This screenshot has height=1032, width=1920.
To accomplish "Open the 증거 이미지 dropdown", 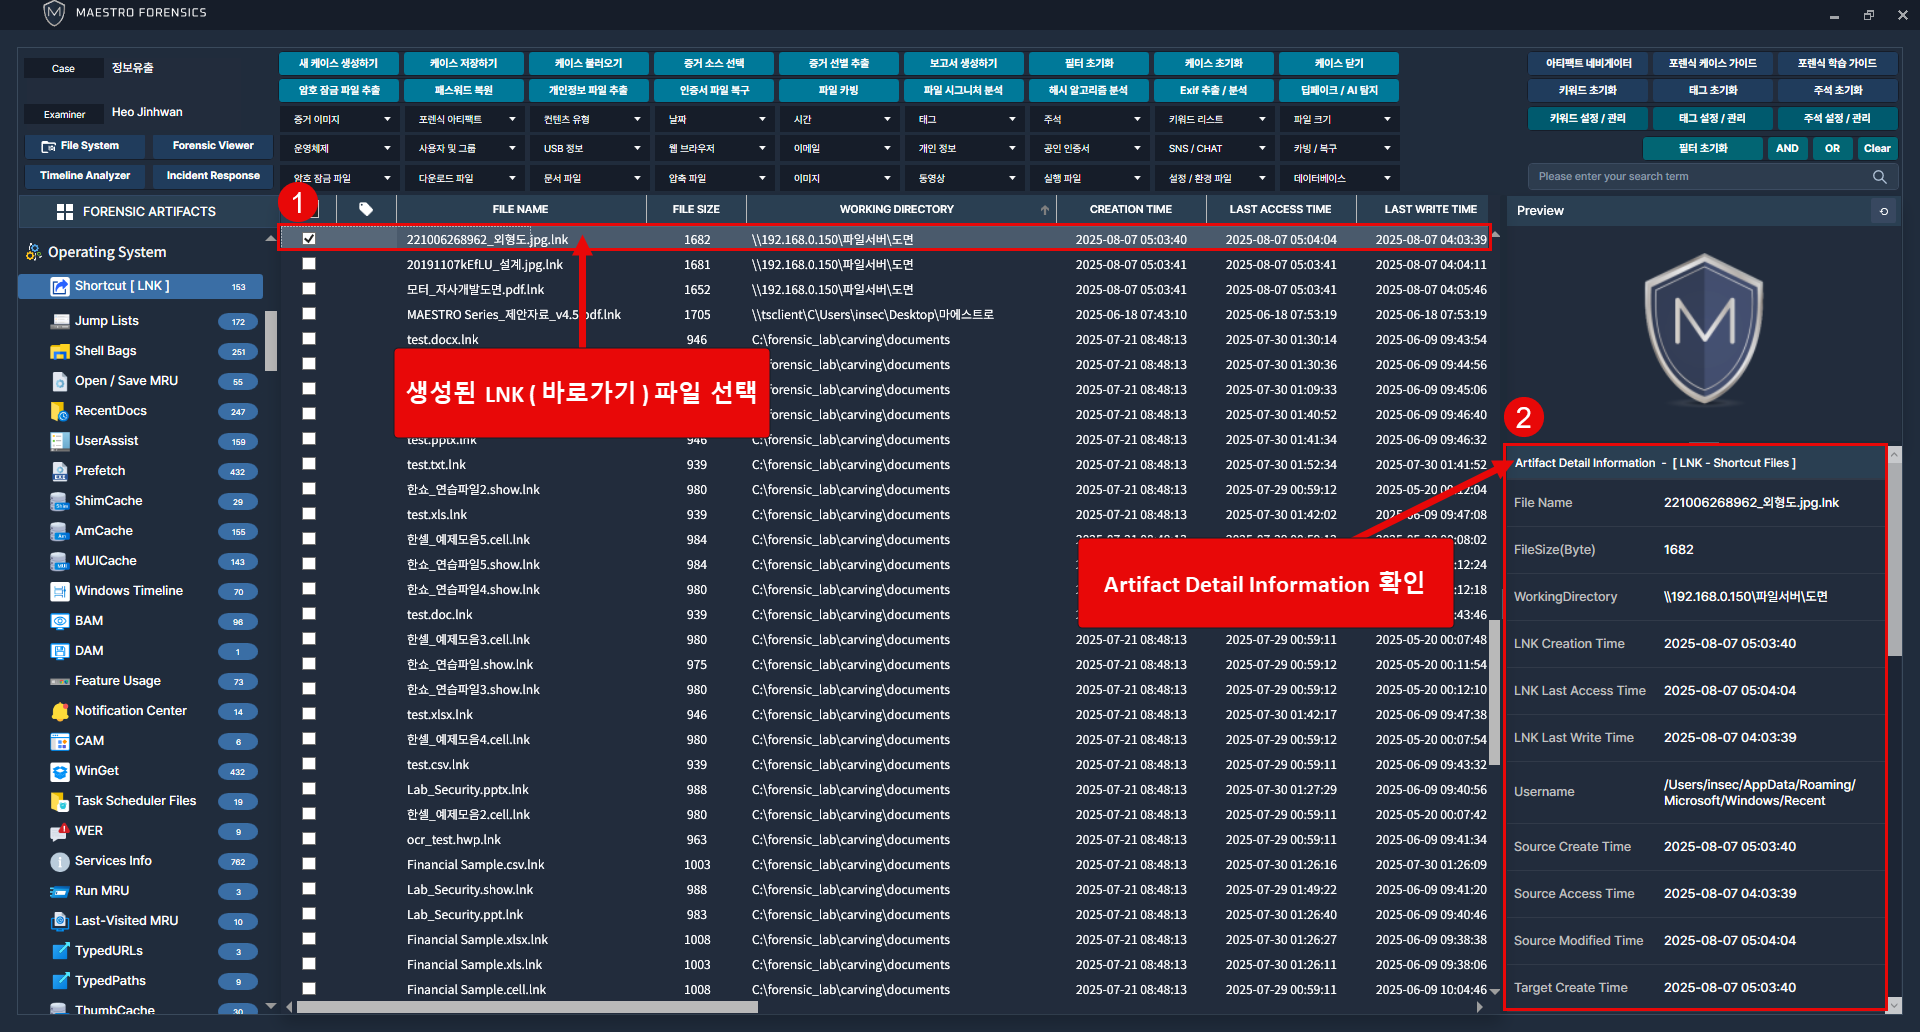I will (x=340, y=119).
